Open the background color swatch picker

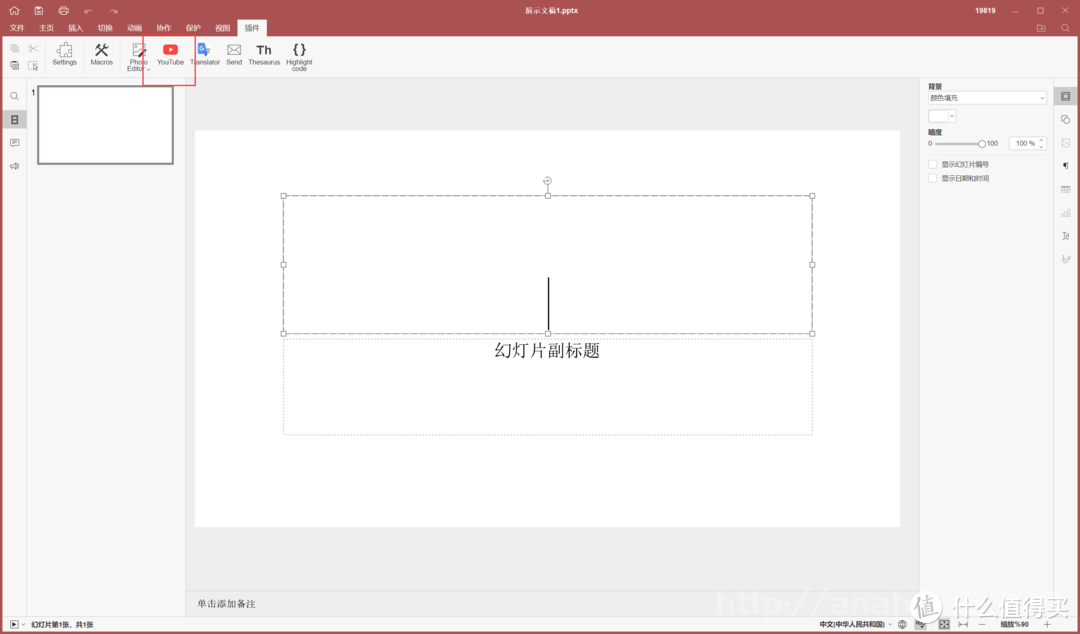click(x=942, y=116)
